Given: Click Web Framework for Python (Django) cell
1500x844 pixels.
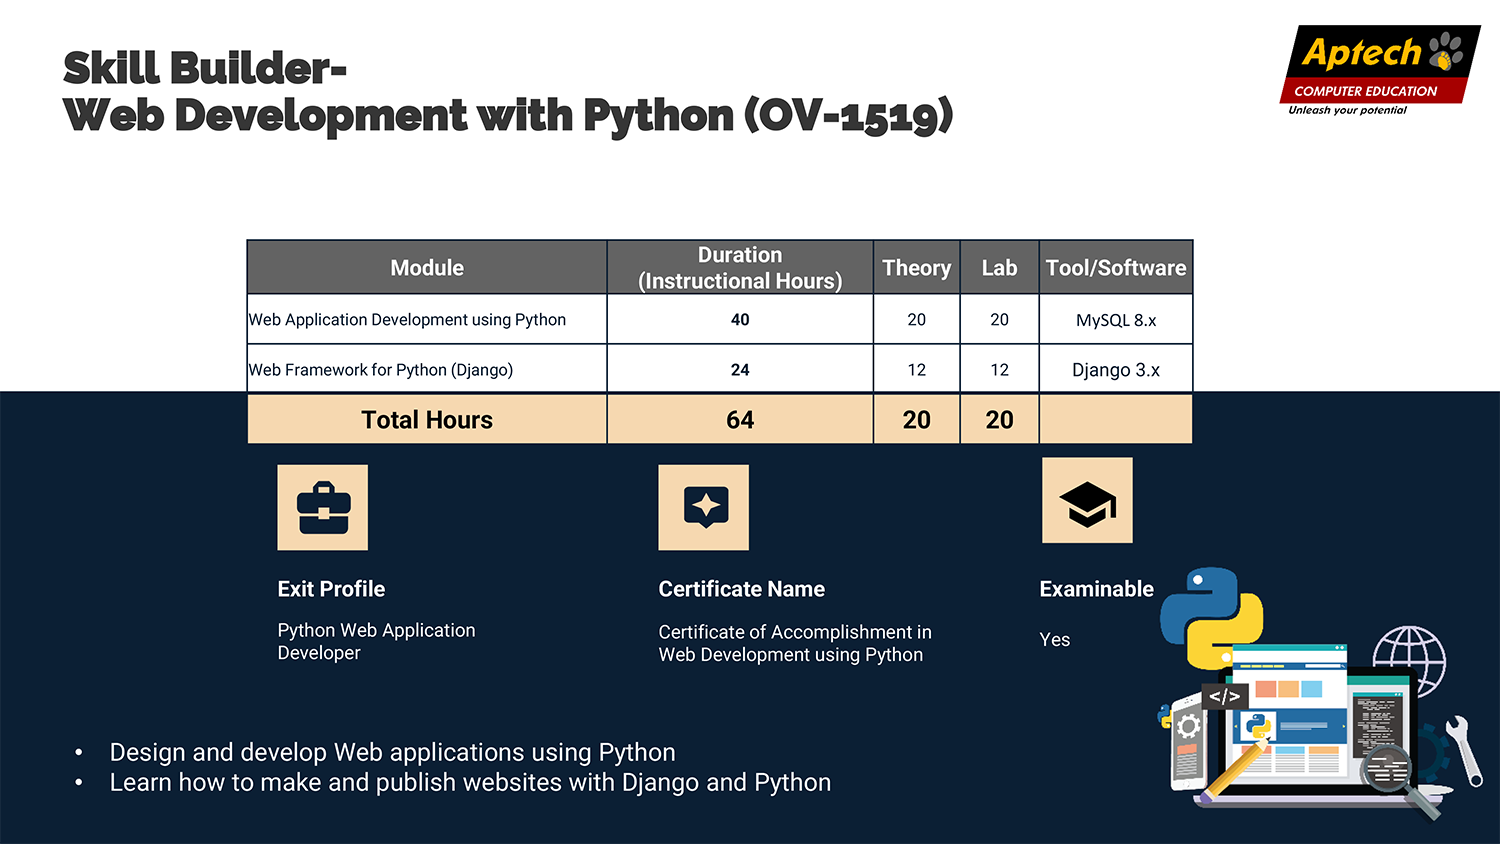Looking at the screenshot, I should (x=381, y=370).
